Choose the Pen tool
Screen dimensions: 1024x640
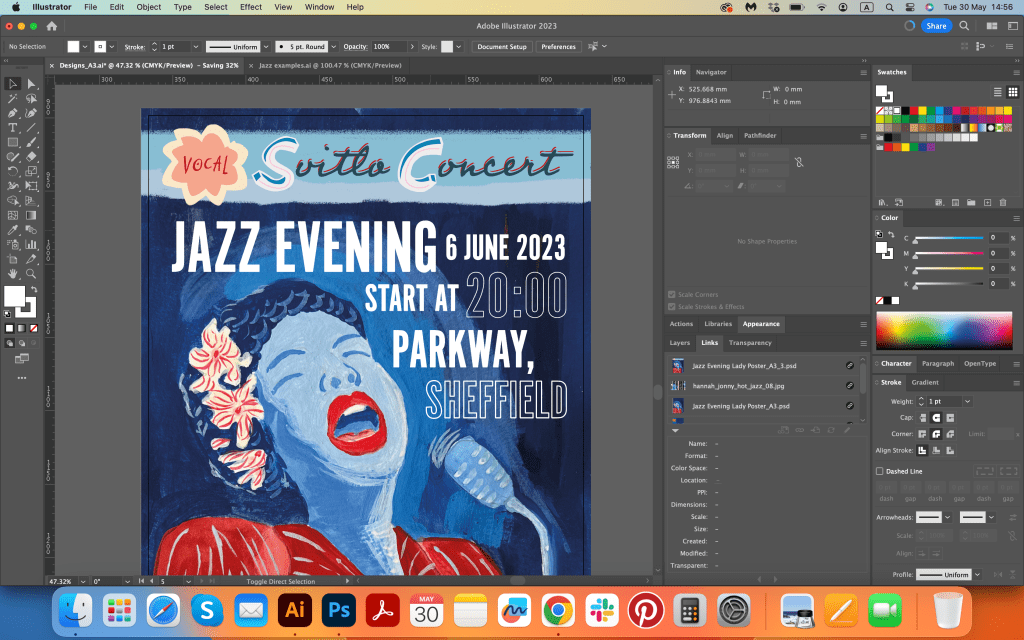pos(13,113)
